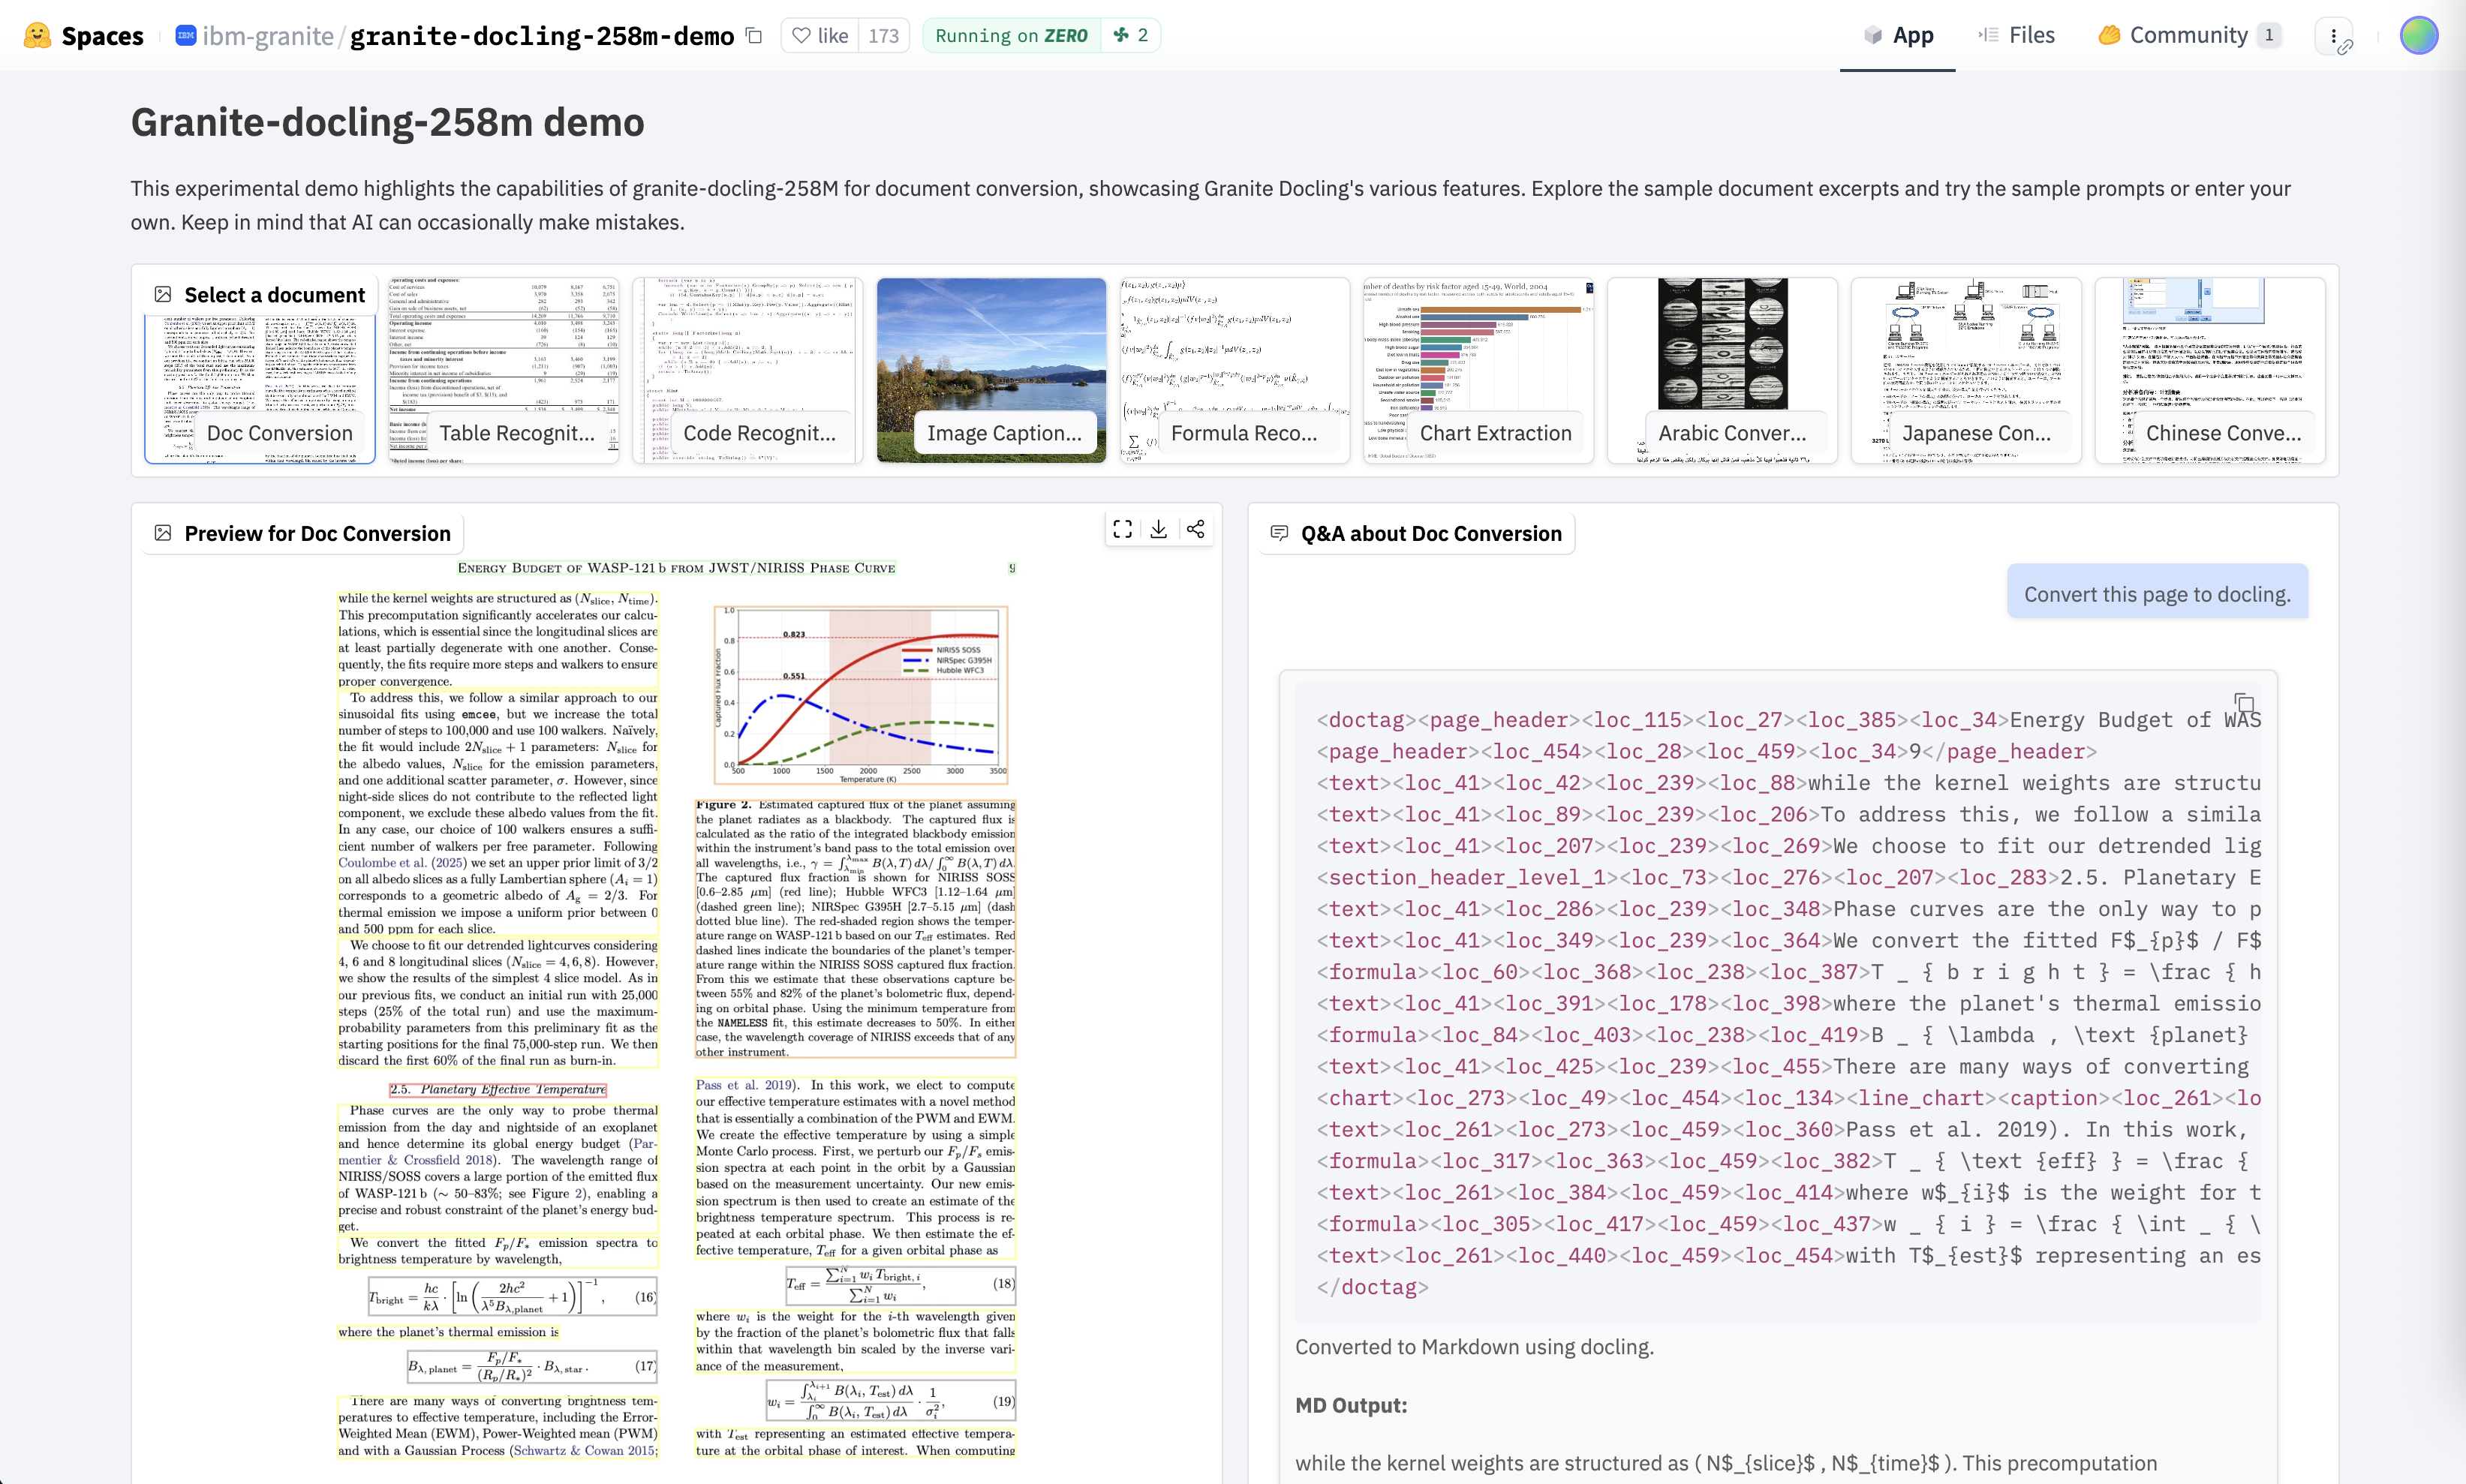The image size is (2466, 1484).
Task: Open the App tab
Action: pos(1897,36)
